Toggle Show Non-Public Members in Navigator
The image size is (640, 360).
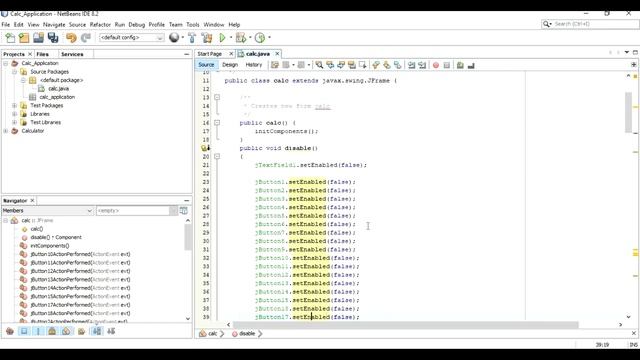(52, 331)
